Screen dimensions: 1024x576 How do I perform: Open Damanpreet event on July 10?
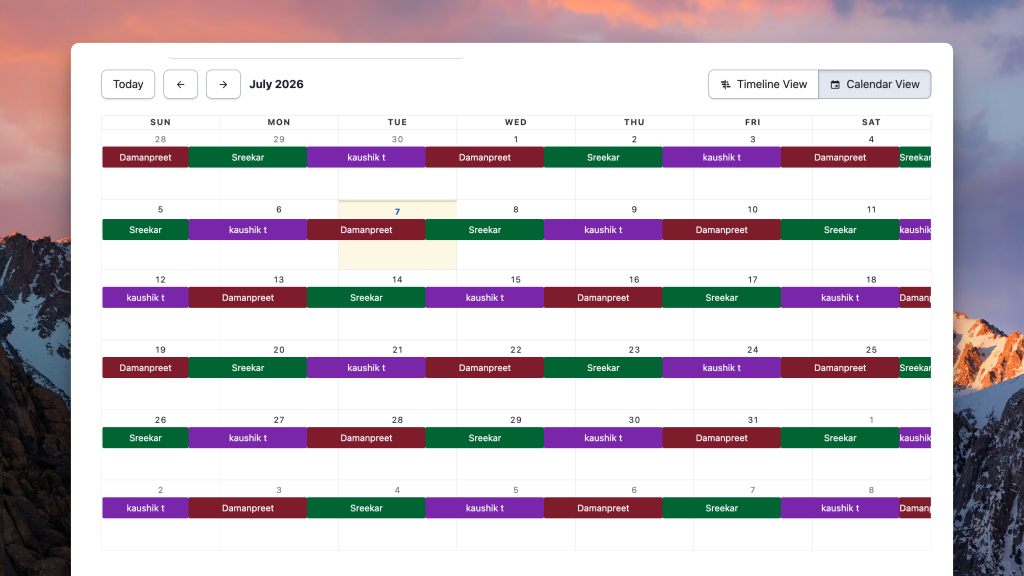pos(722,230)
